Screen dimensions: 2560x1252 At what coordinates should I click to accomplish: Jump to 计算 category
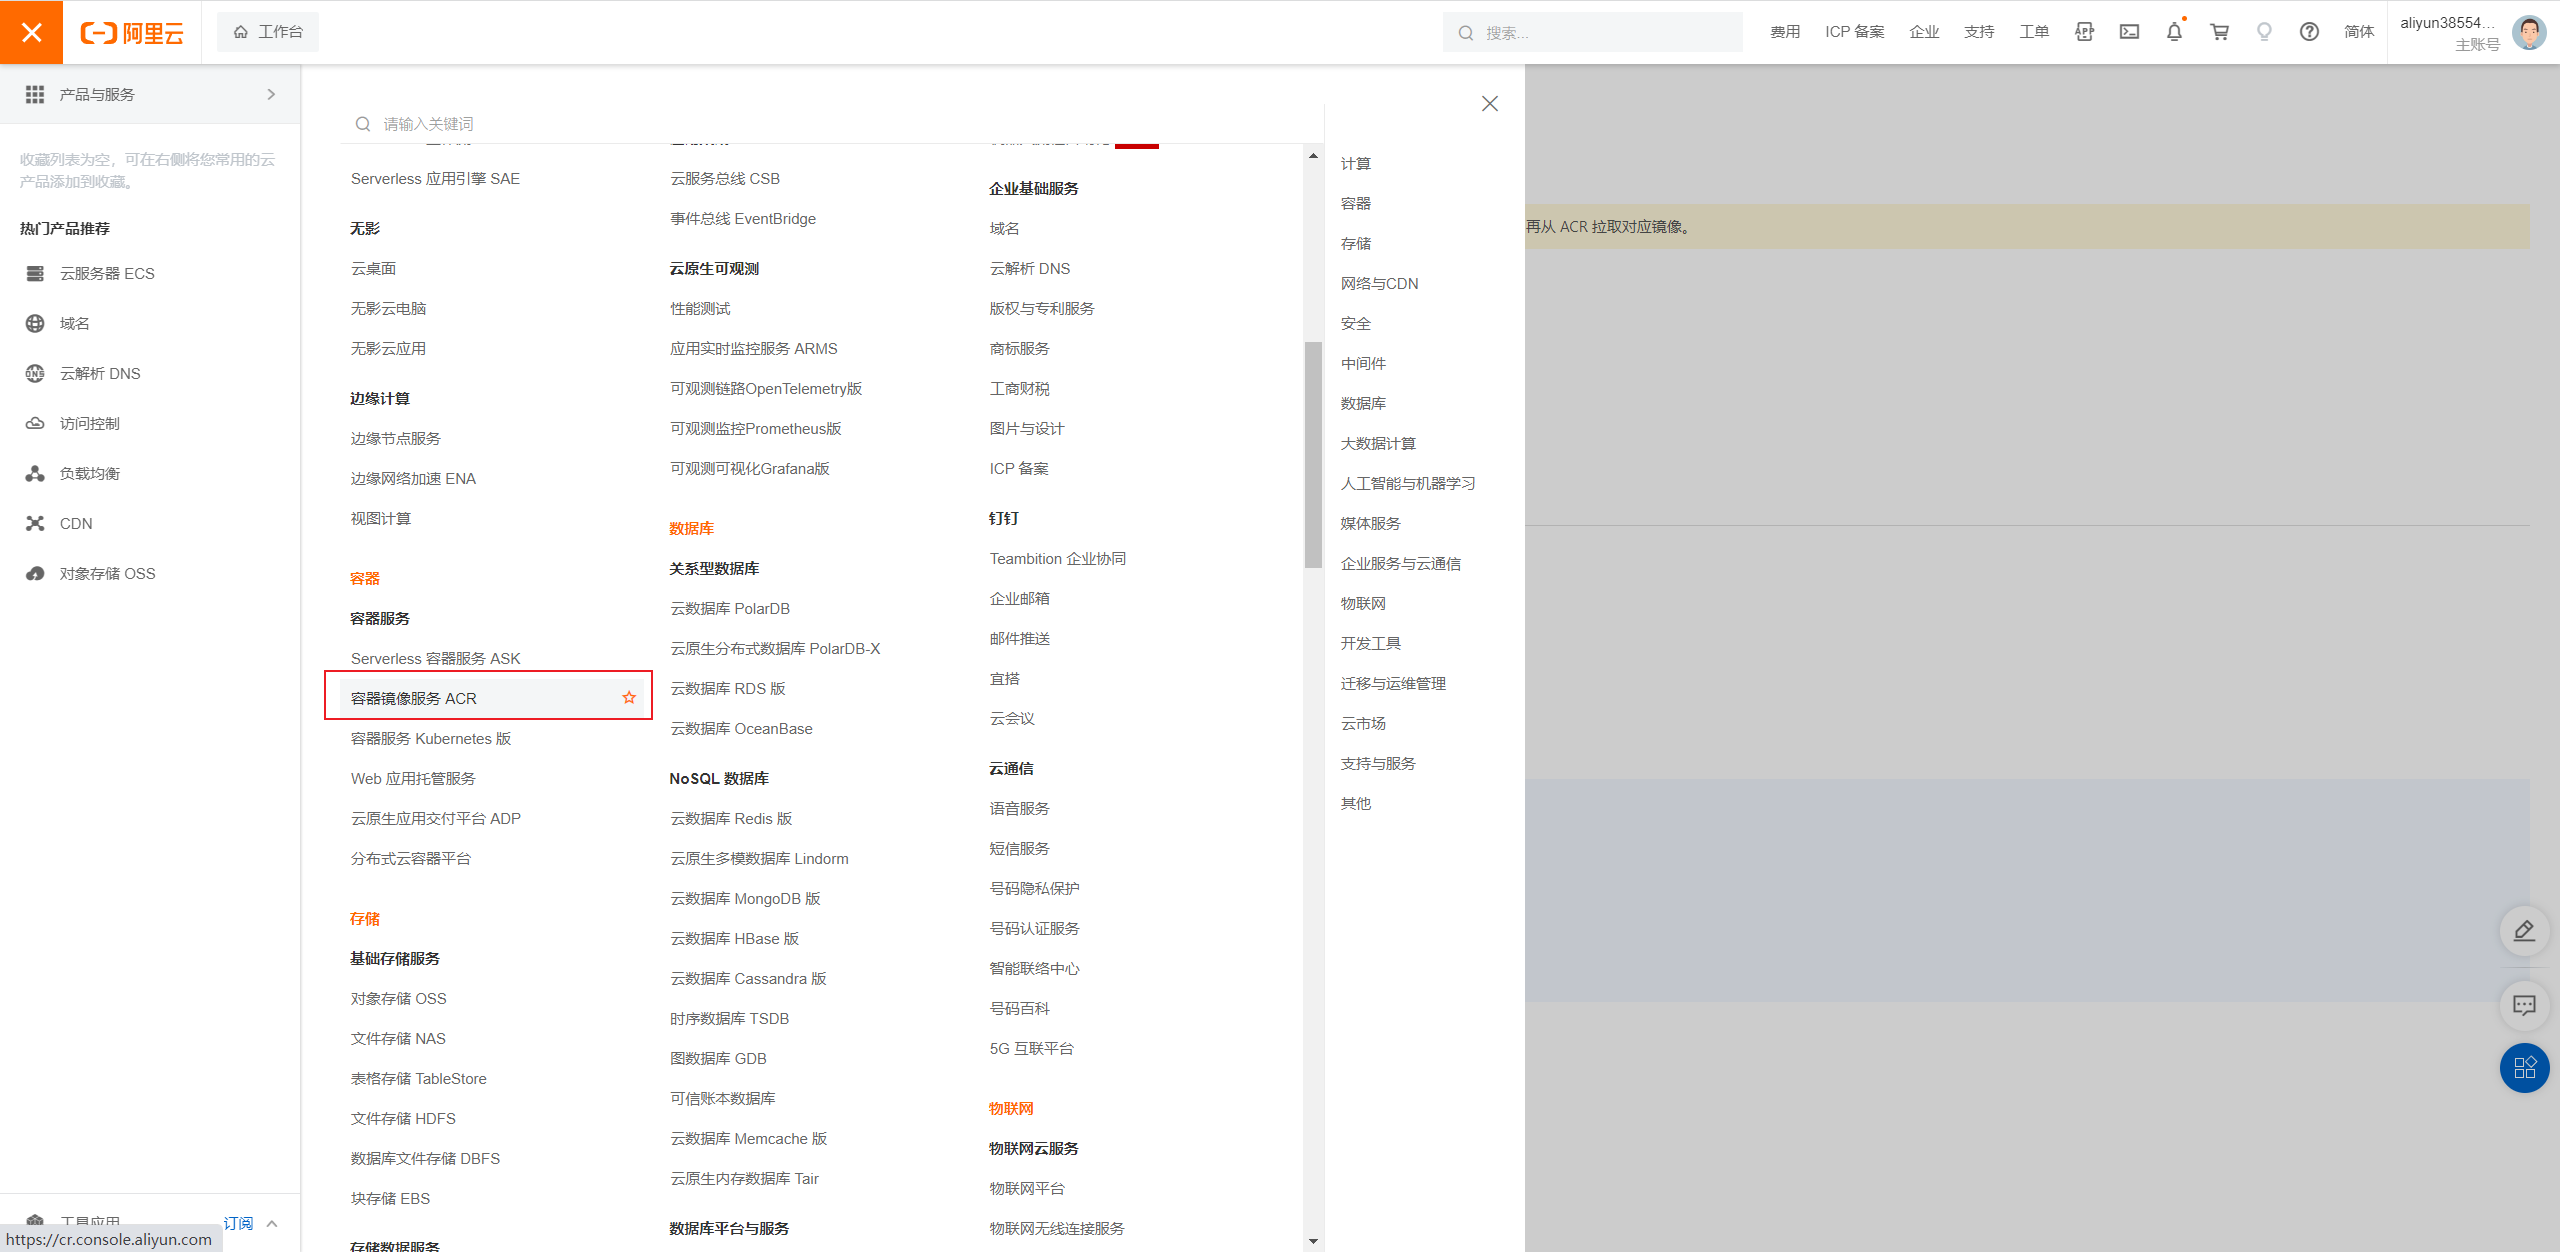tap(1355, 164)
